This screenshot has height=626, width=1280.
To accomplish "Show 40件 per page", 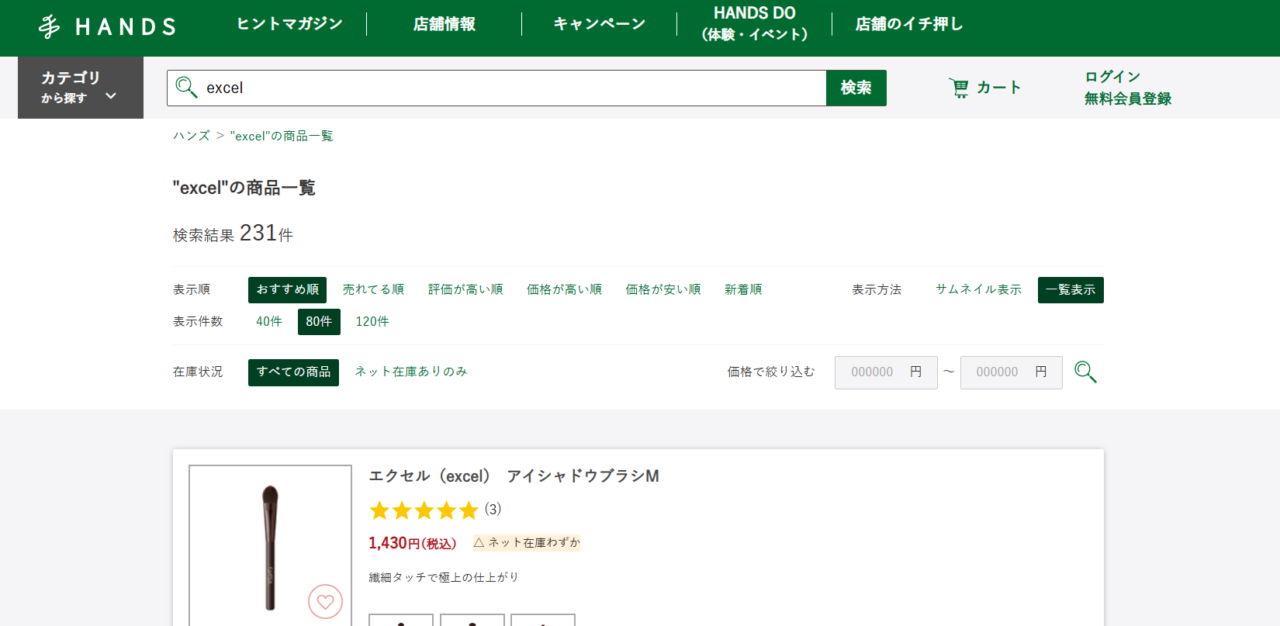I will pos(269,322).
